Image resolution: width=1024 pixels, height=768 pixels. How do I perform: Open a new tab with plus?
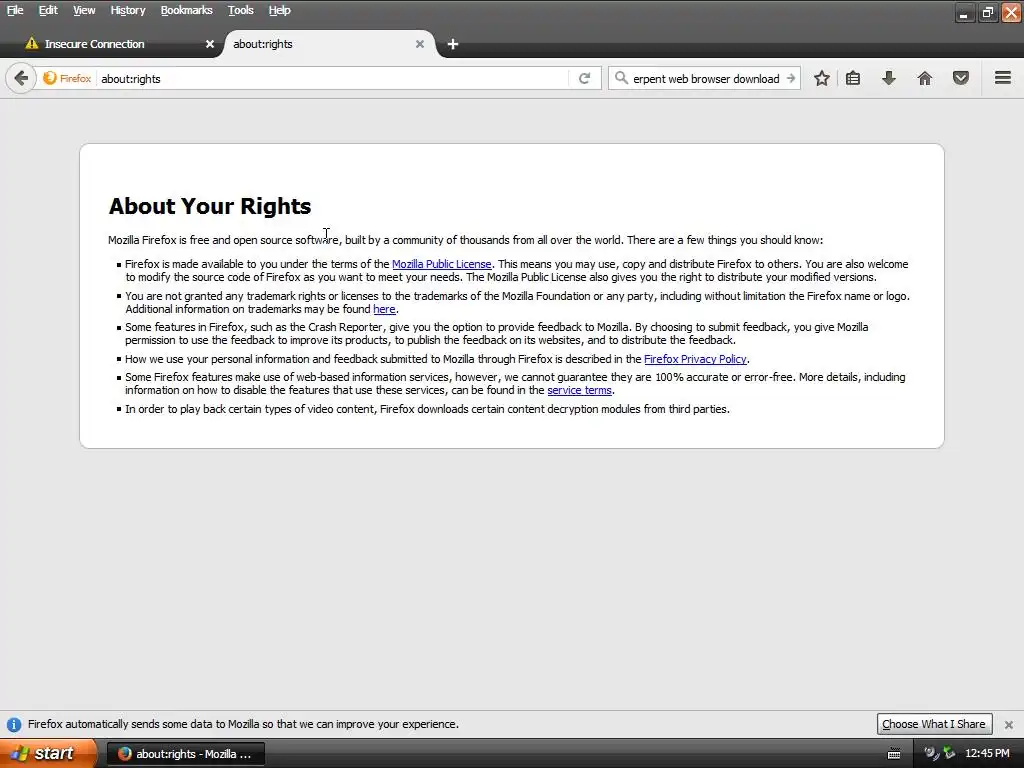tap(453, 44)
